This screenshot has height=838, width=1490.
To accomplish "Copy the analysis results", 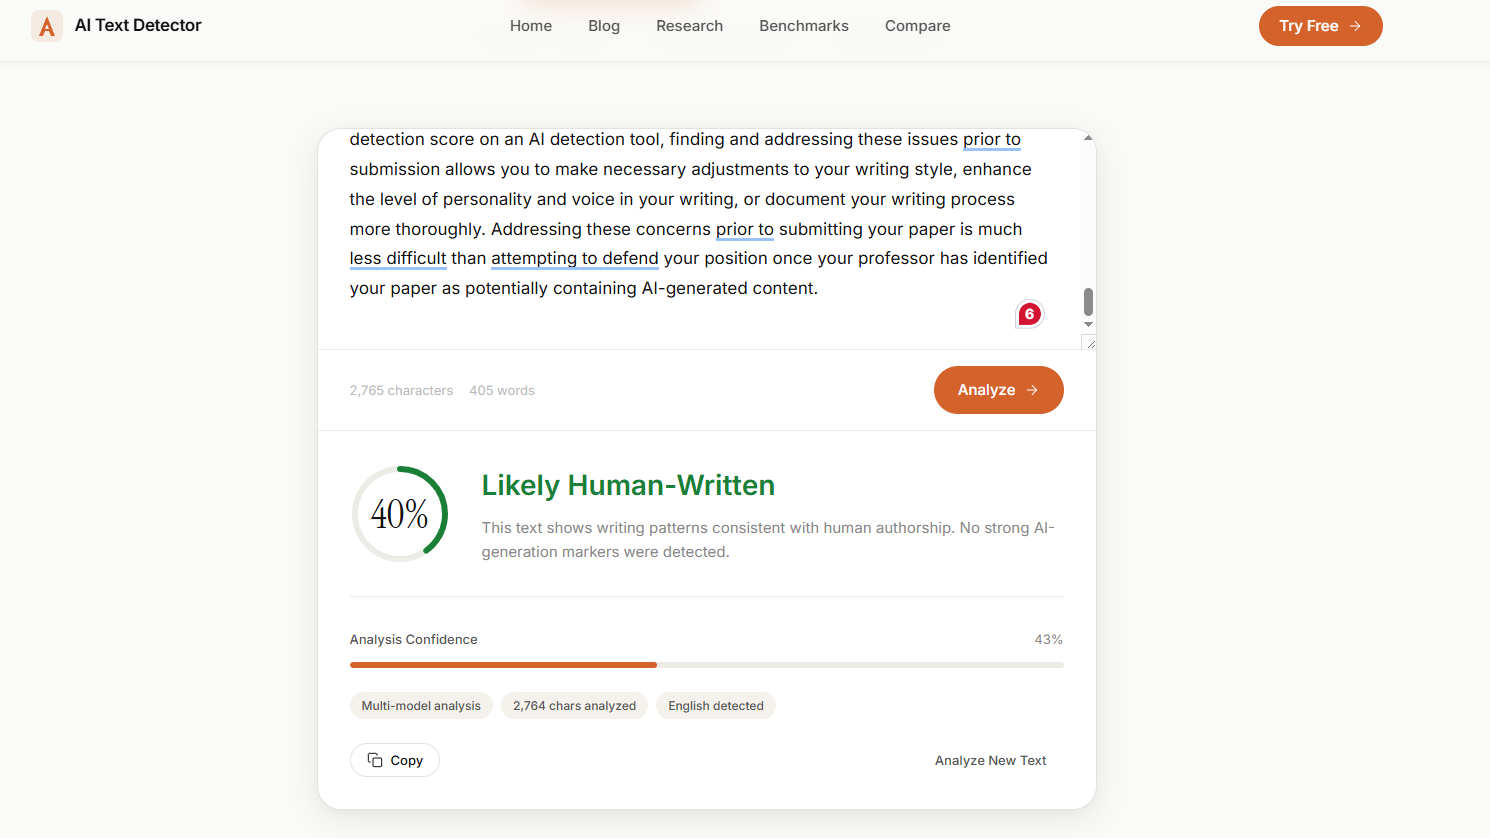I will coord(395,760).
